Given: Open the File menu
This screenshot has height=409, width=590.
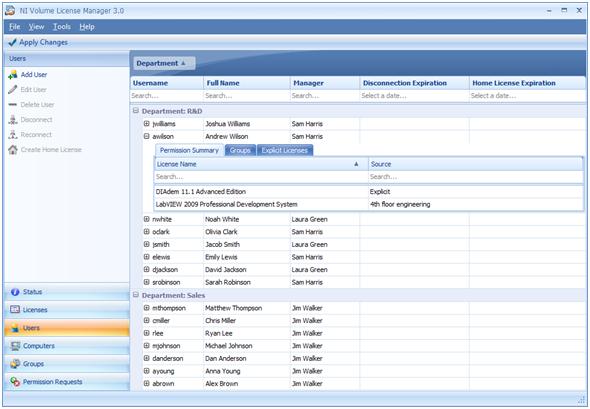Looking at the screenshot, I should click(x=15, y=27).
